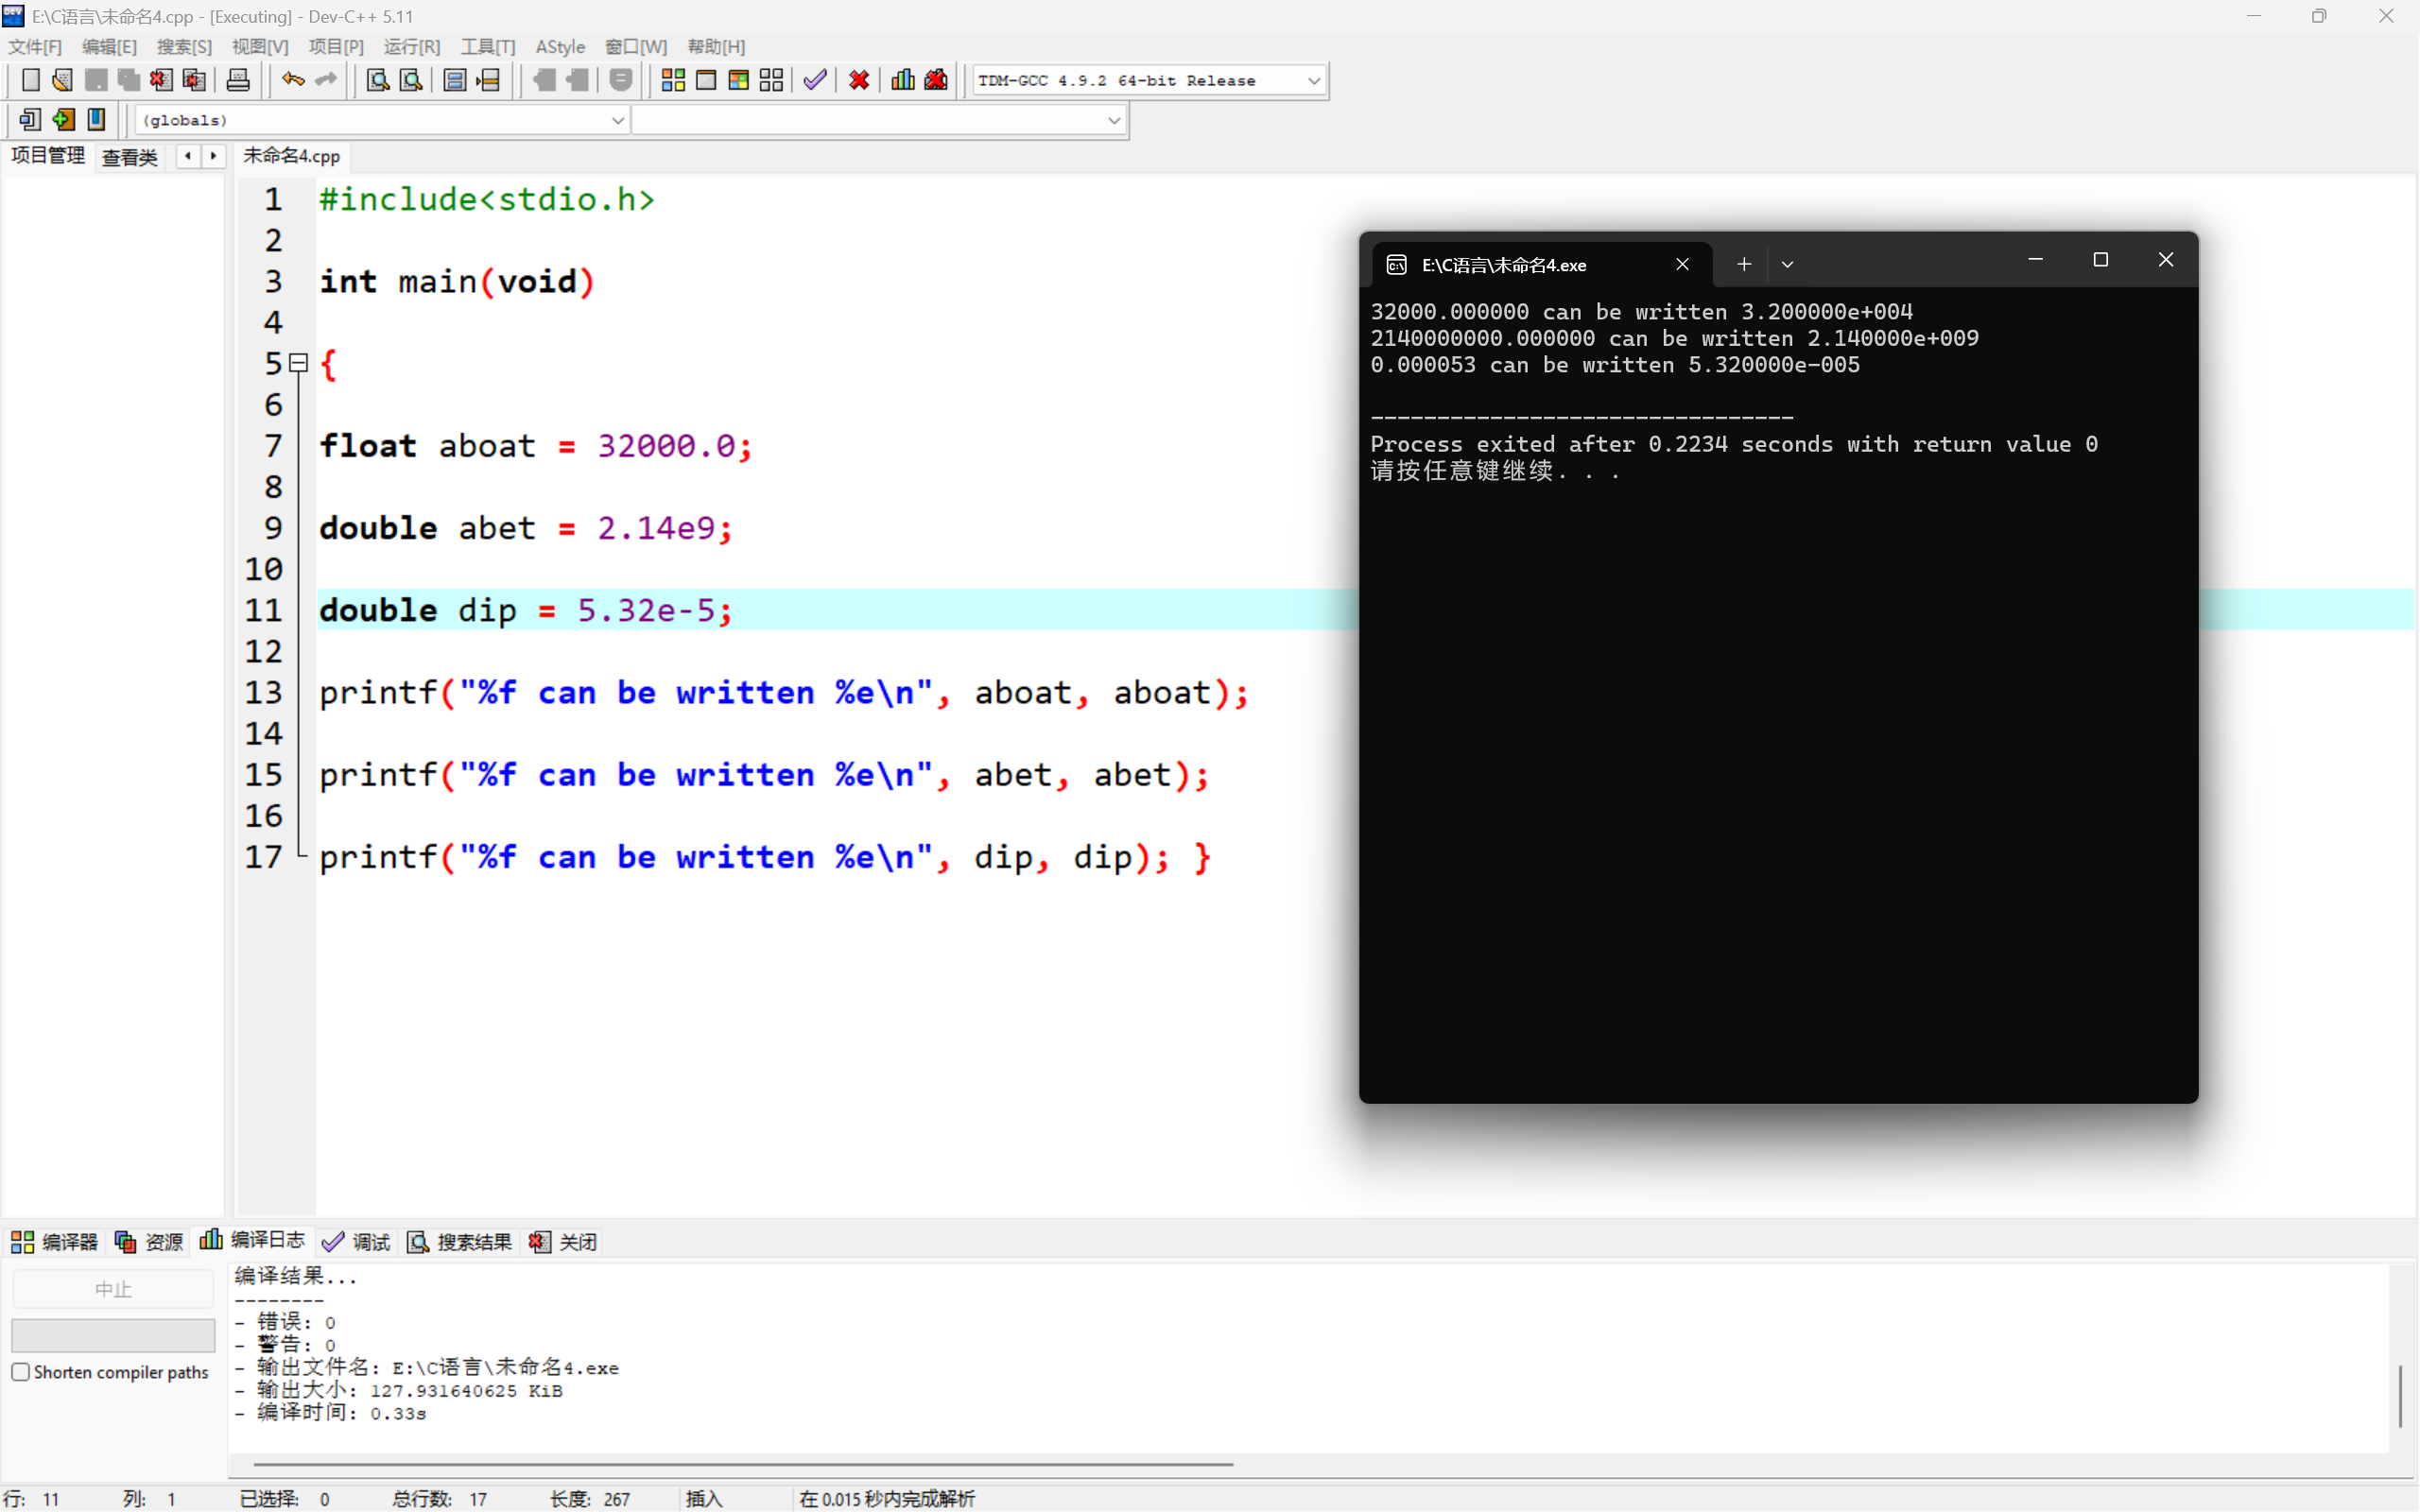Viewport: 2420px width, 1512px height.
Task: Click the red X stop execution icon
Action: pos(858,80)
